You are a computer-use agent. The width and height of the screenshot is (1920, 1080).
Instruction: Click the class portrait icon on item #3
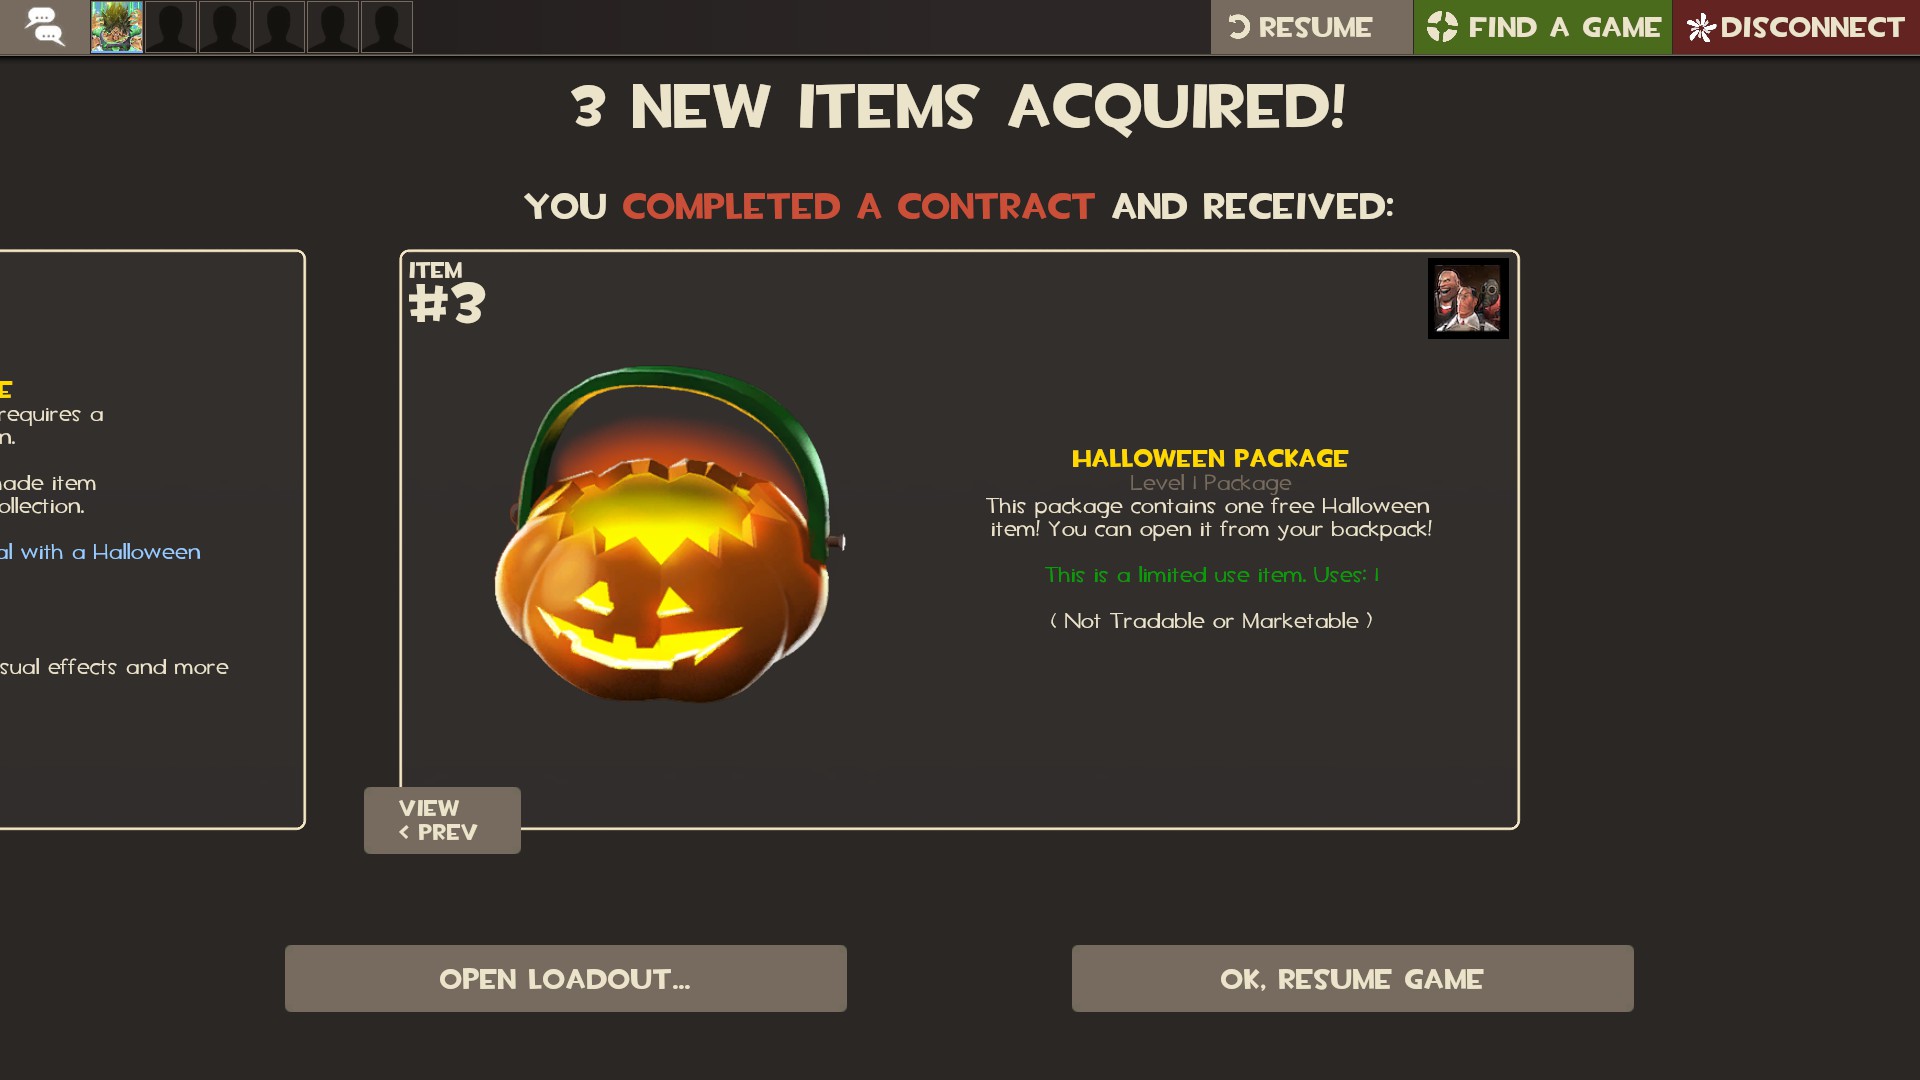click(x=1468, y=299)
